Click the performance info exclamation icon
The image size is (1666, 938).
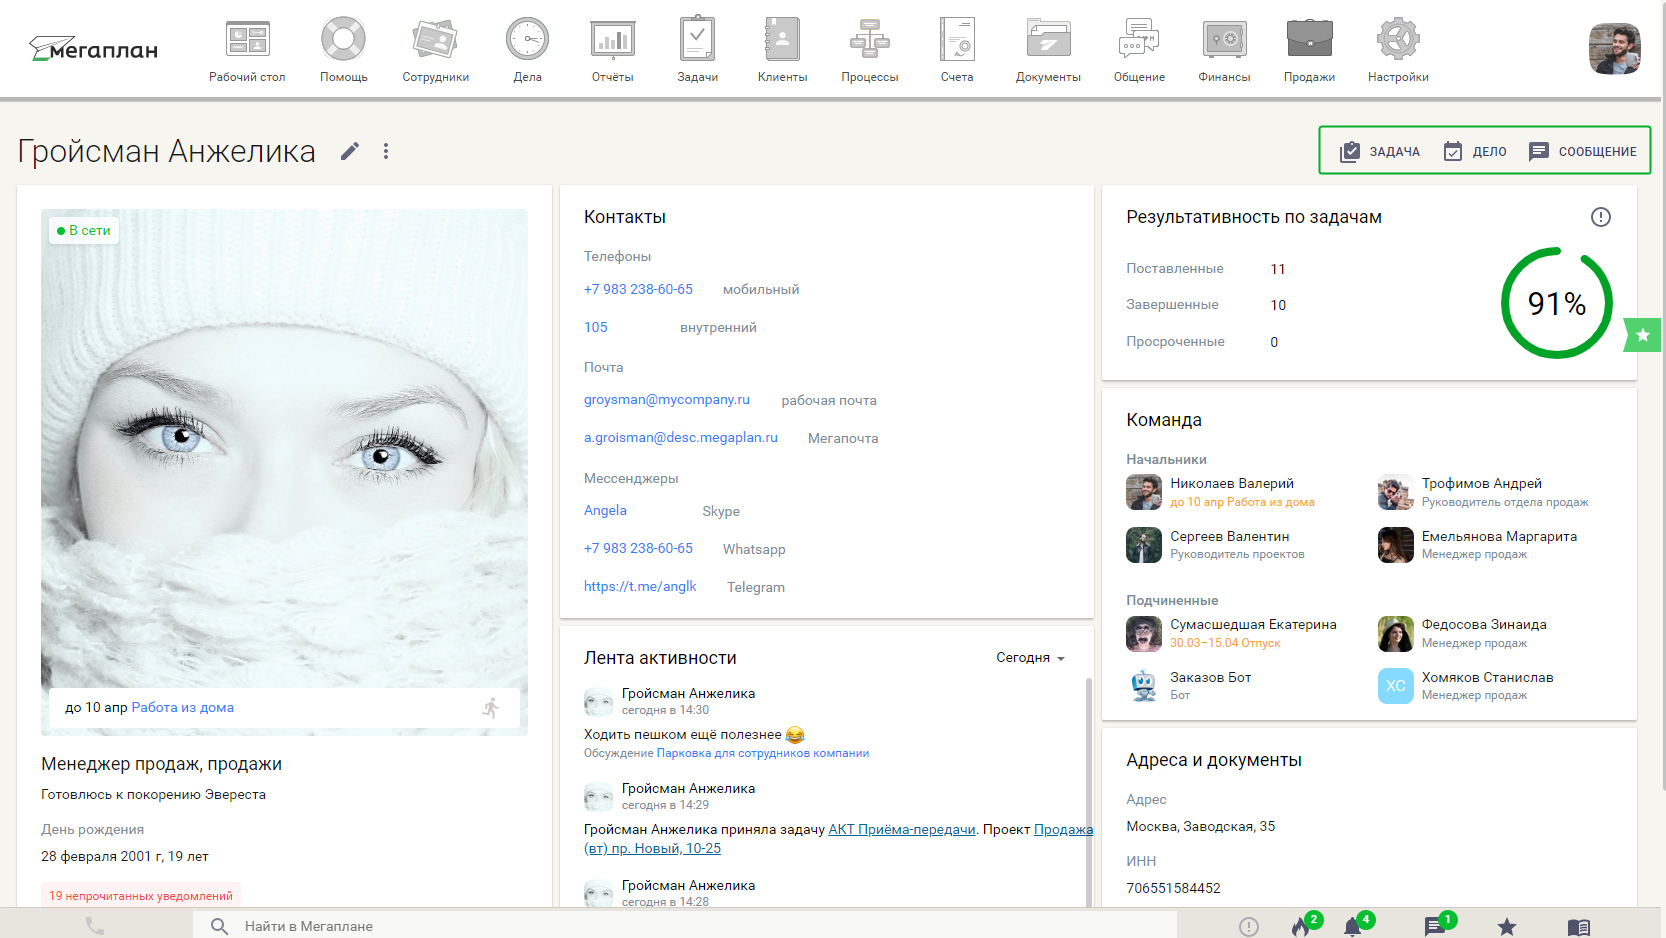click(1600, 217)
